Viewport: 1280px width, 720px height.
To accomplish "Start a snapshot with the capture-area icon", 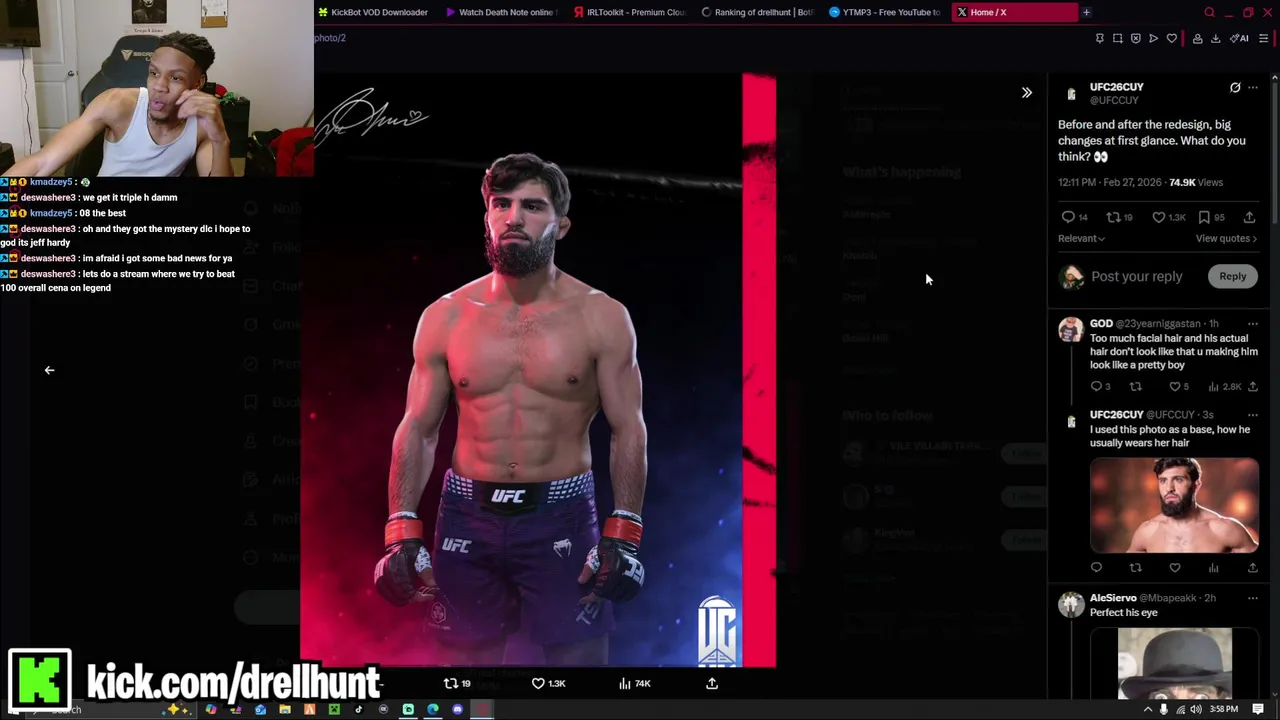I will click(x=1118, y=38).
